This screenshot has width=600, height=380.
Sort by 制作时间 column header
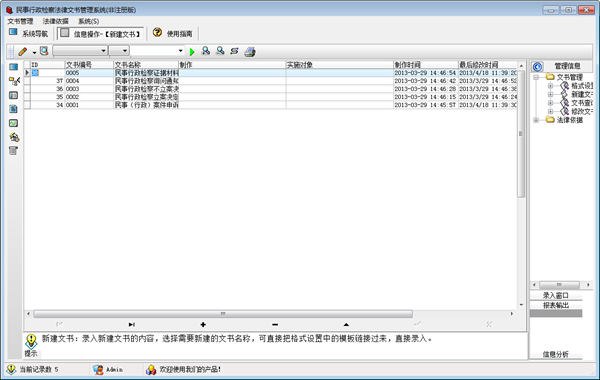pyautogui.click(x=426, y=65)
